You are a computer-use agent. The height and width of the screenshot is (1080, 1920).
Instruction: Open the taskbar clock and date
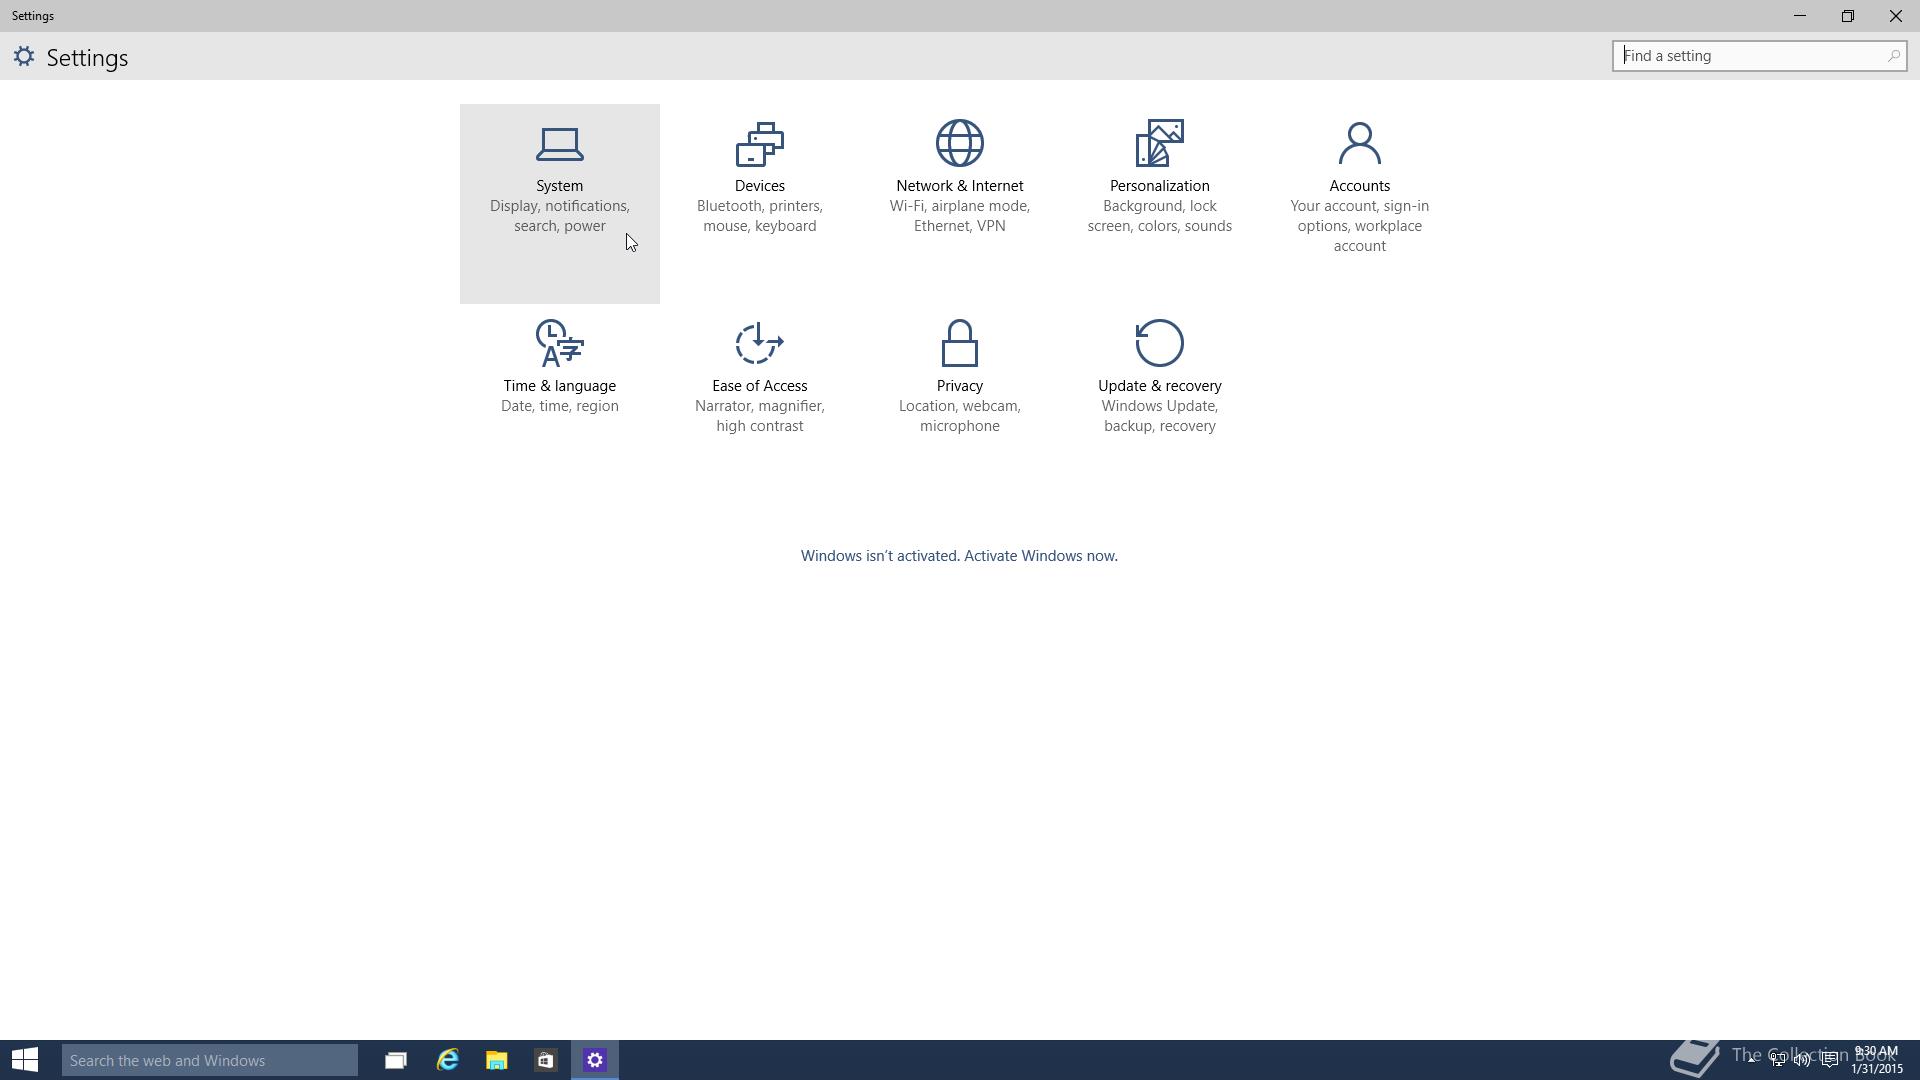click(1876, 1060)
